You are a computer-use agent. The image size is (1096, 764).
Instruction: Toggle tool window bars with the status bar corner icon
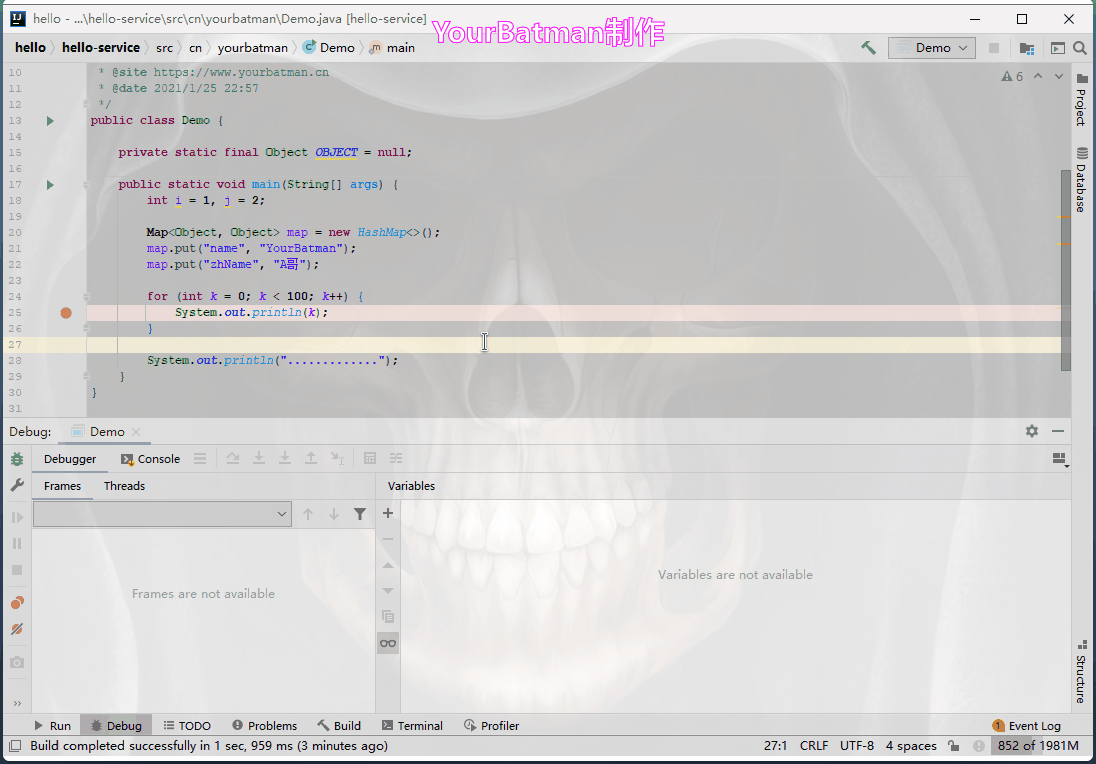[15, 746]
